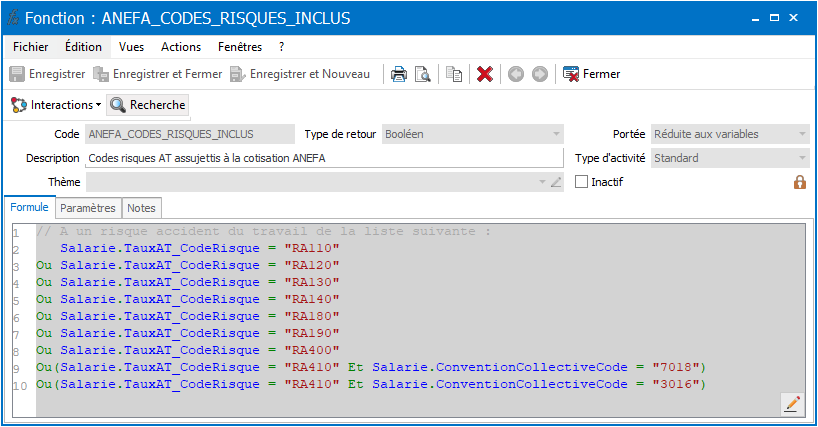Click "RA400" value in formula
Viewport: 818px width, 427px height.
(312, 350)
